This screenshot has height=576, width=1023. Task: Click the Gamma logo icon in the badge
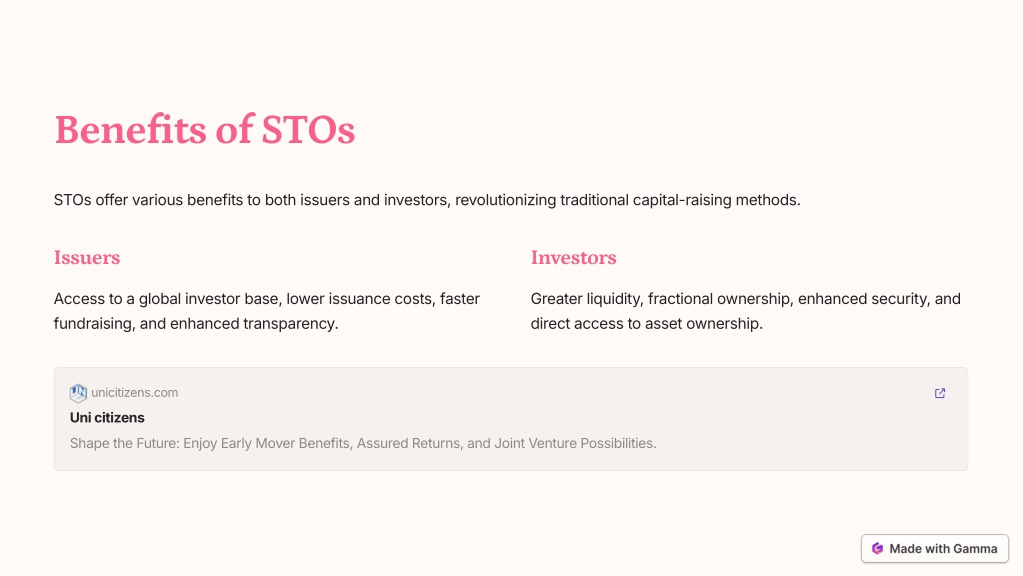click(878, 549)
